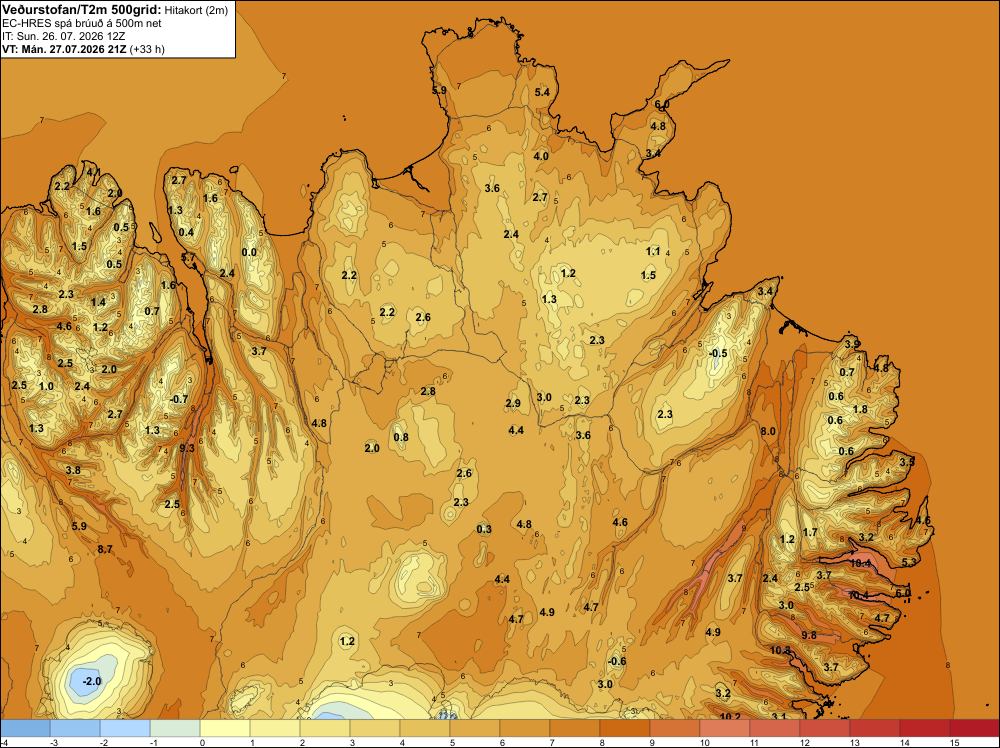
Task: Click the darkest red legend swatch between 14 and 15
Action: click(x=974, y=728)
